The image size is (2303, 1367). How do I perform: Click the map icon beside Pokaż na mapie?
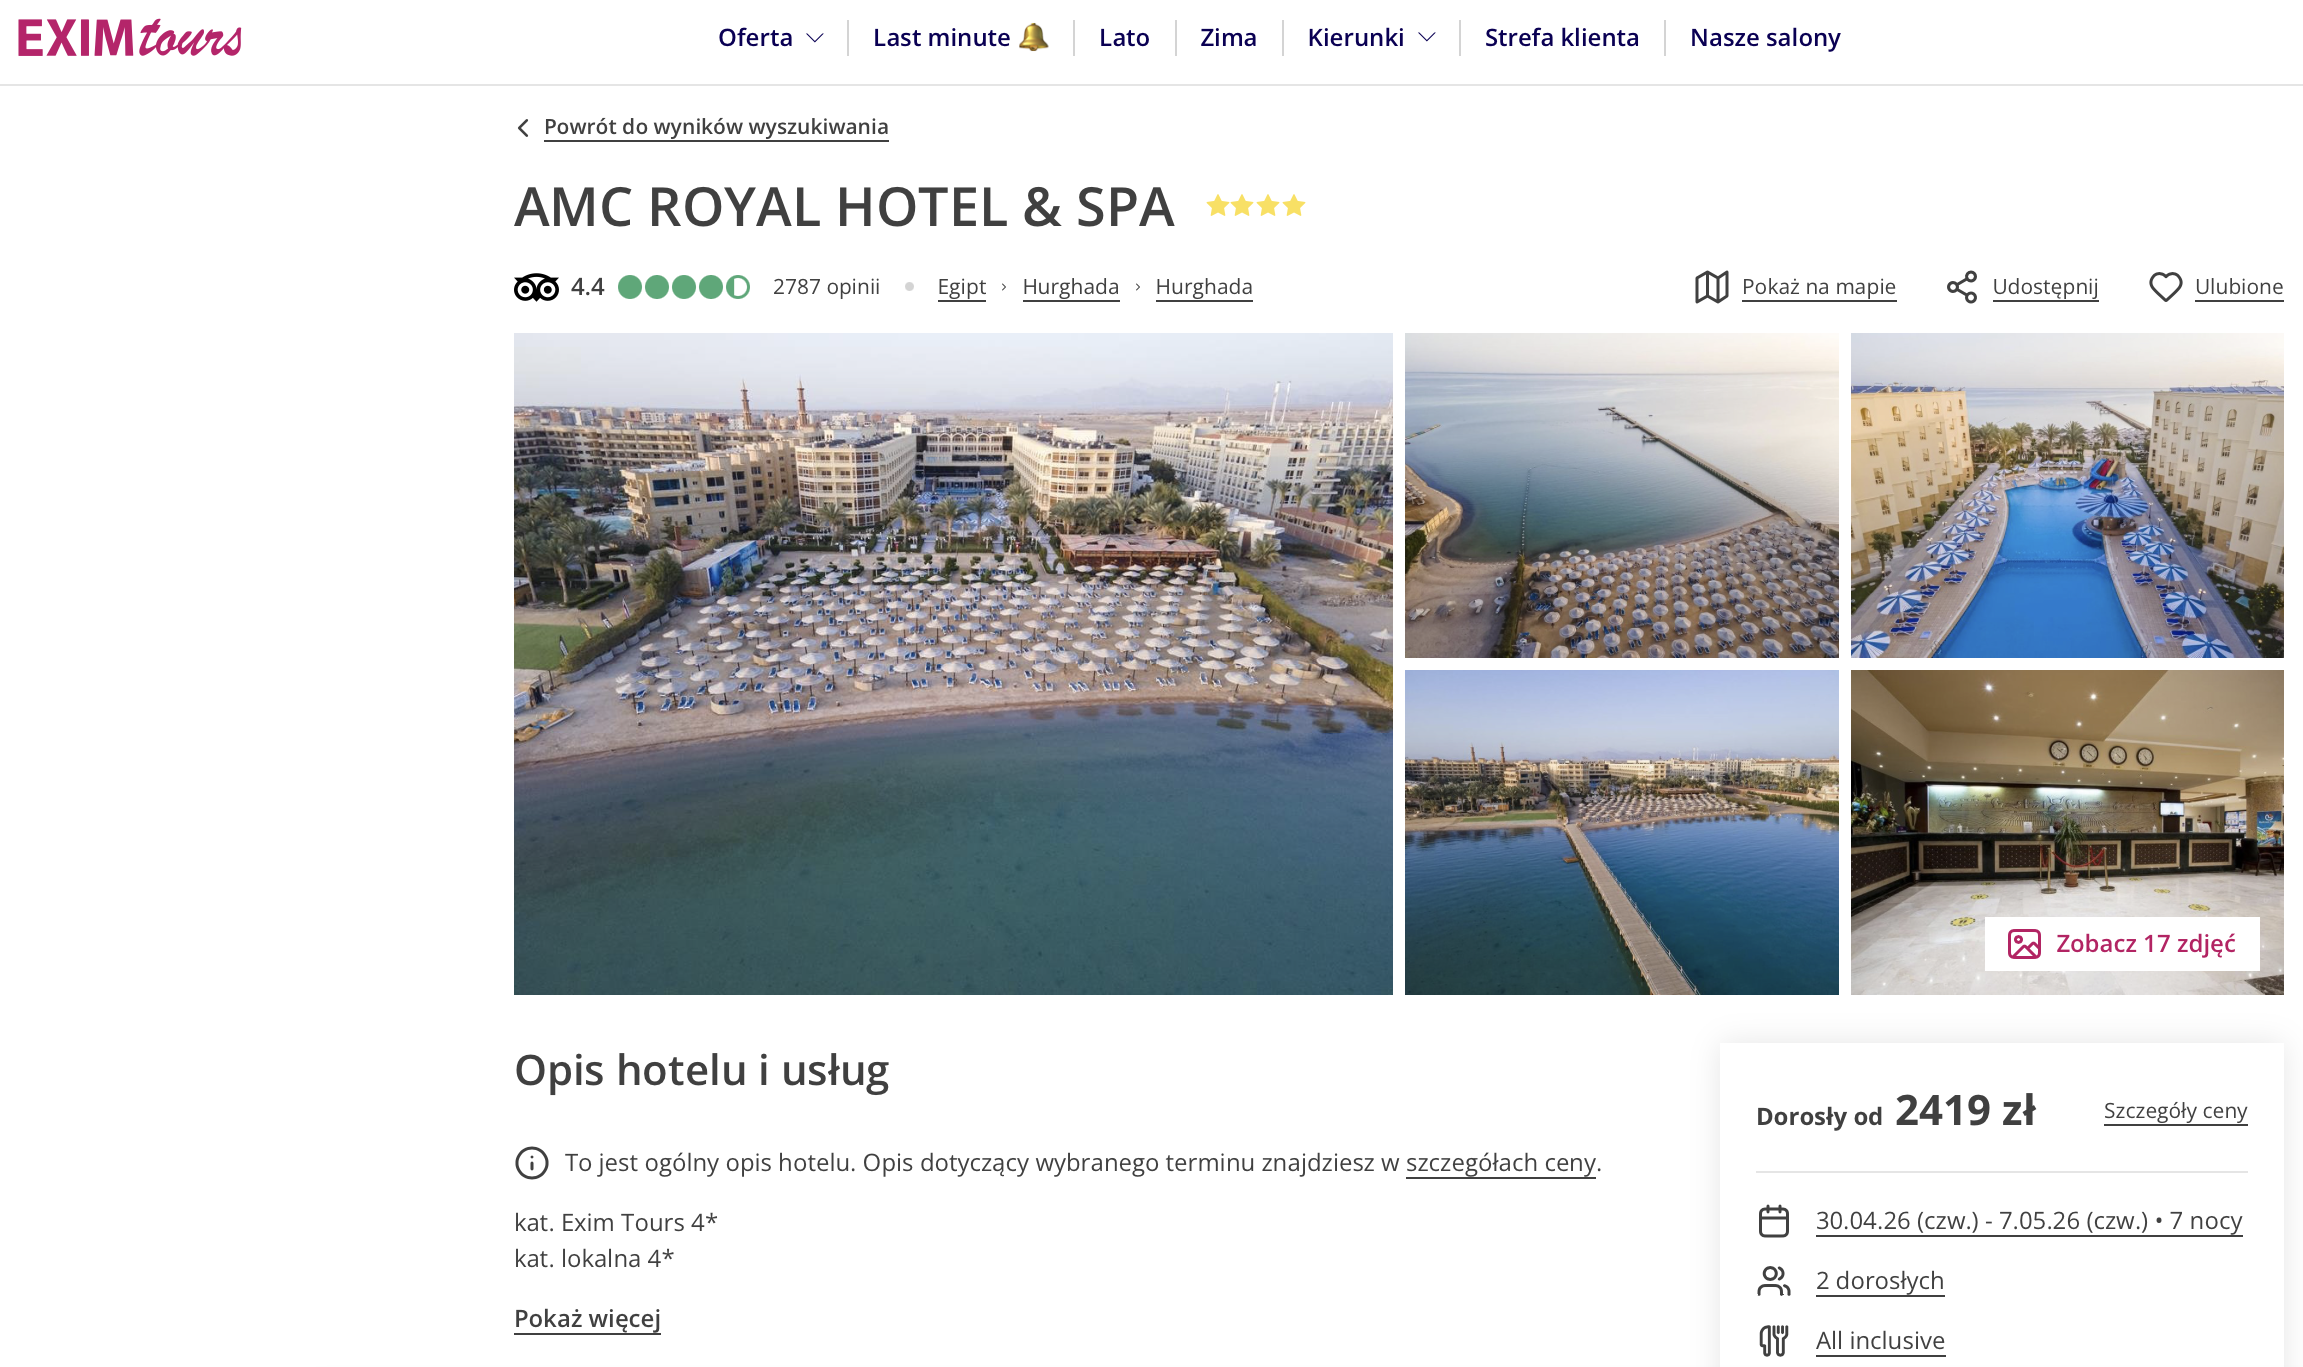pos(1711,287)
